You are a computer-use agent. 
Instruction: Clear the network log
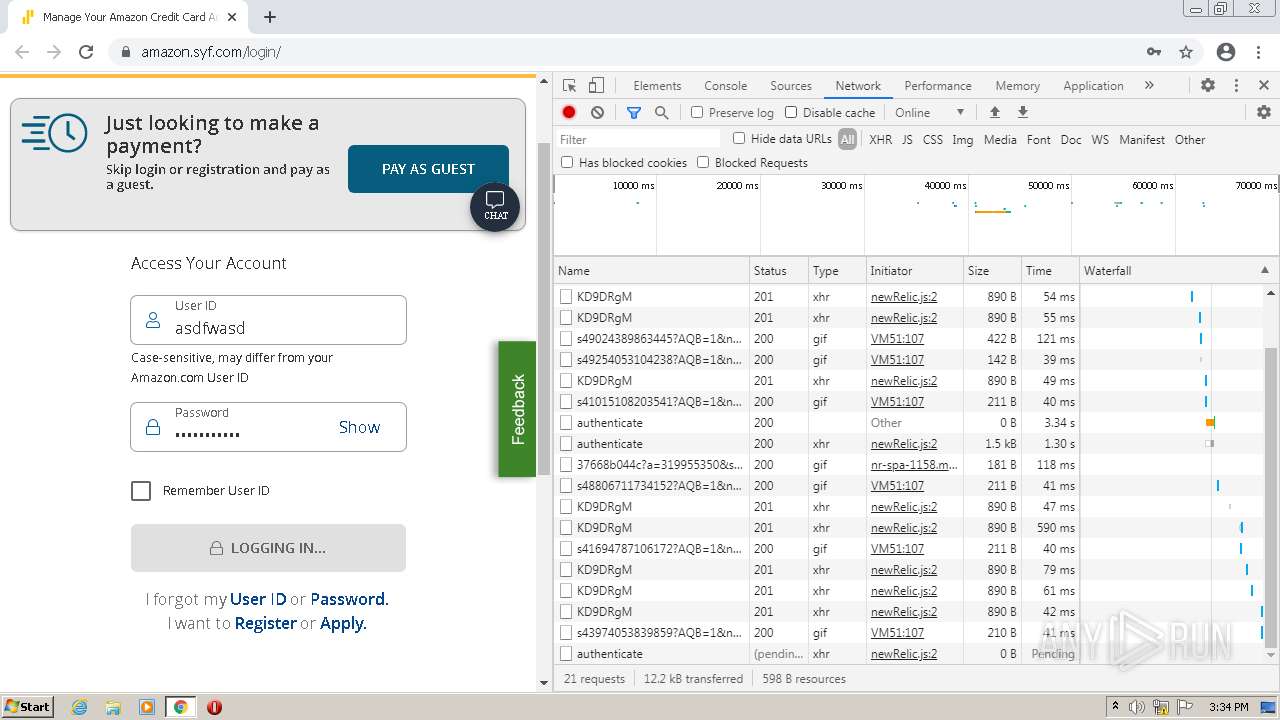click(597, 113)
